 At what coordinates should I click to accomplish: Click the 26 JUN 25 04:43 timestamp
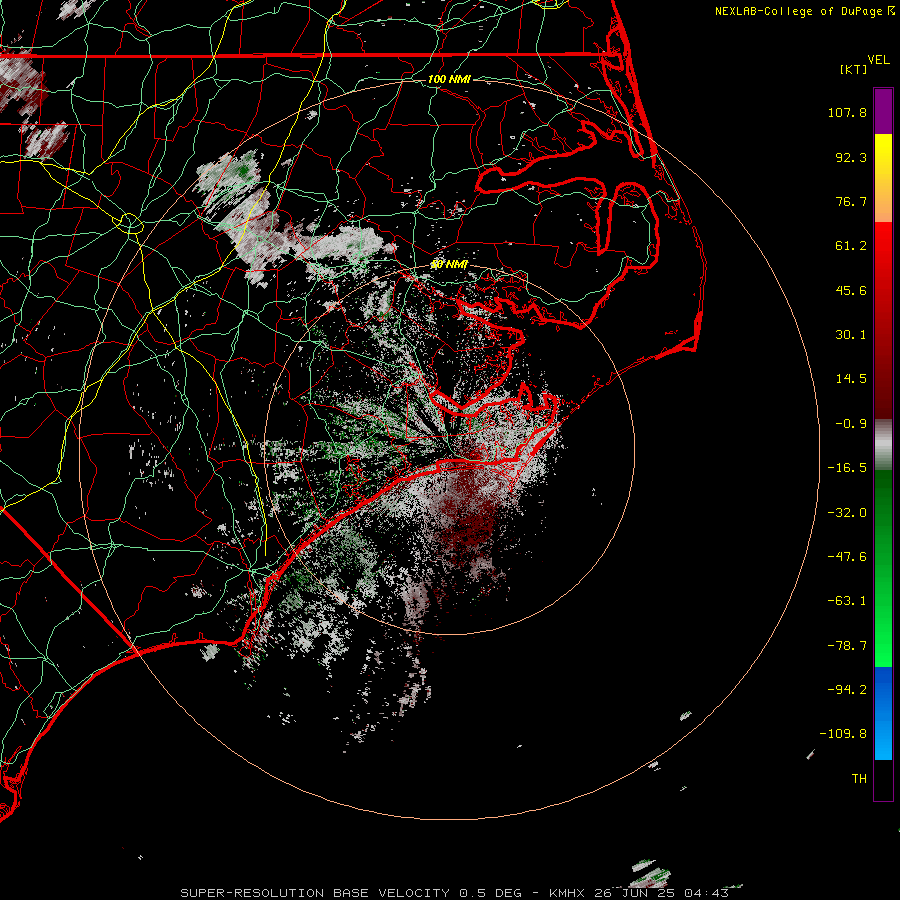click(662, 893)
